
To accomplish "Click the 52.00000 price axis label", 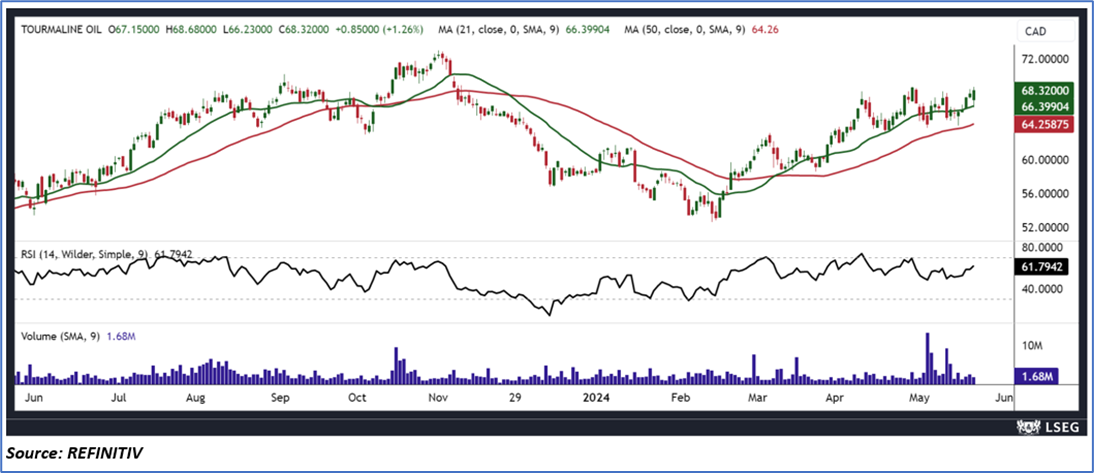I will (1046, 227).
